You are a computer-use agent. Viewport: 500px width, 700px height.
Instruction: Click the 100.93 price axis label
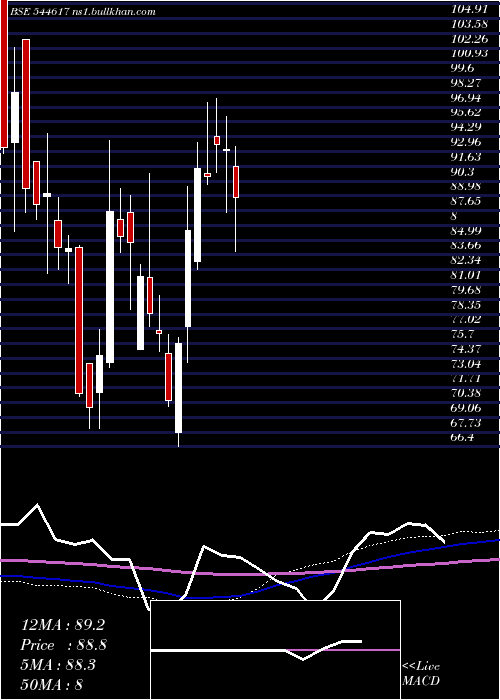(470, 53)
